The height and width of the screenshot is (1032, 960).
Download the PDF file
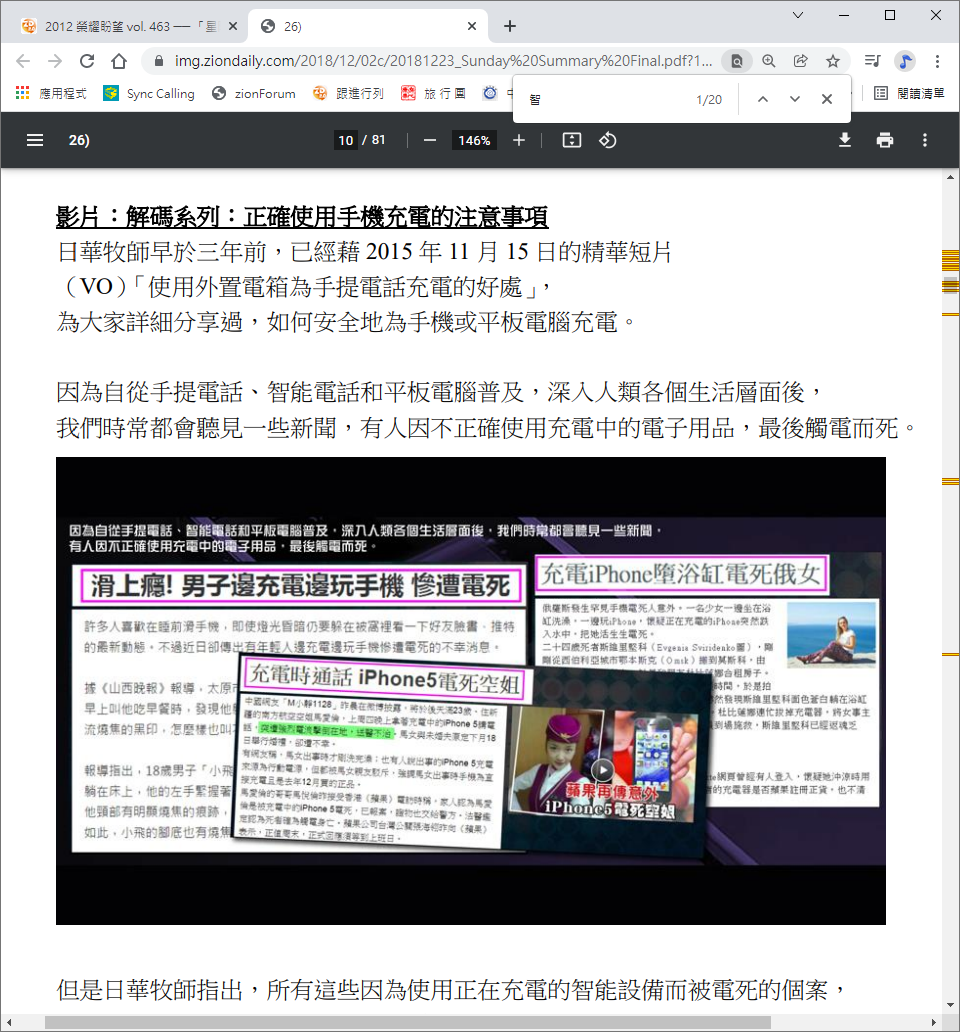coord(845,140)
